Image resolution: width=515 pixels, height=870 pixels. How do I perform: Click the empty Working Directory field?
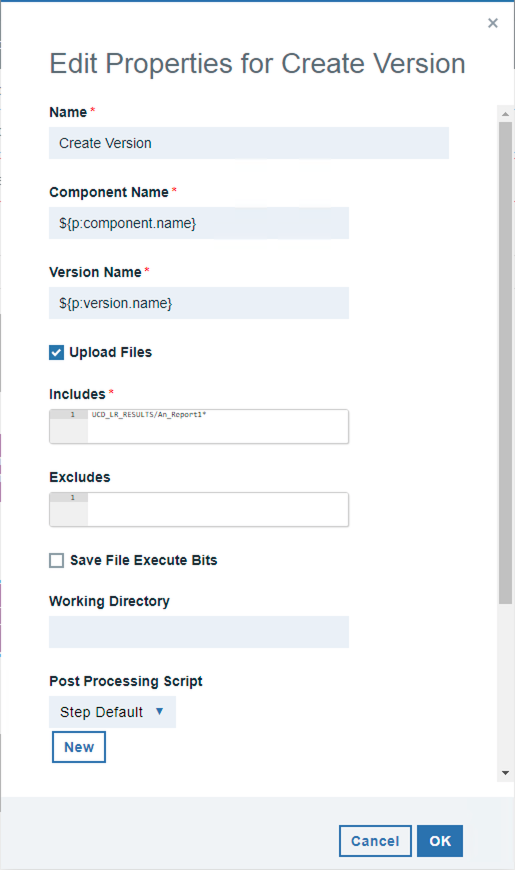(199, 632)
